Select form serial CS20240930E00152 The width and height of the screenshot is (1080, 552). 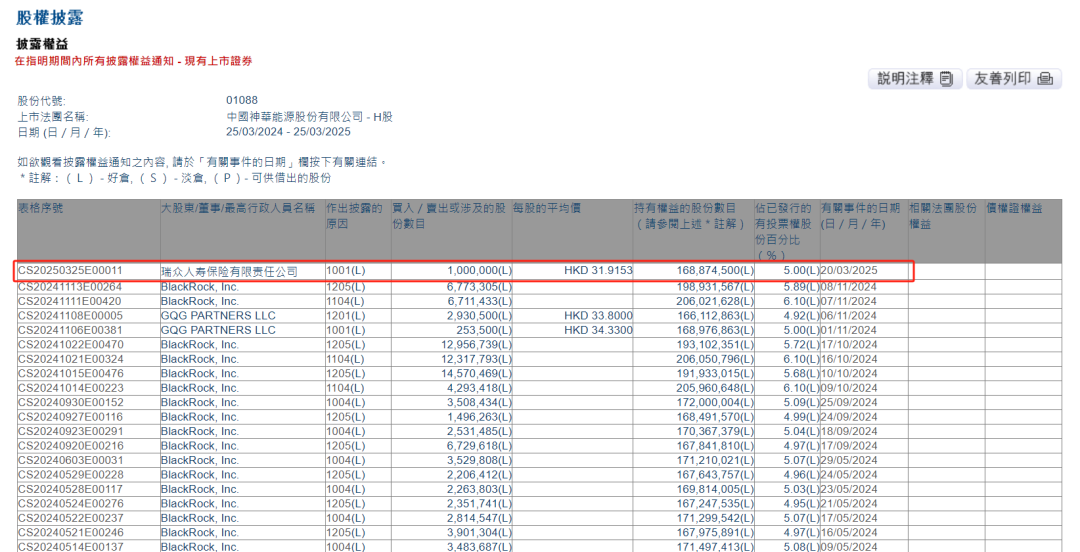pos(70,402)
